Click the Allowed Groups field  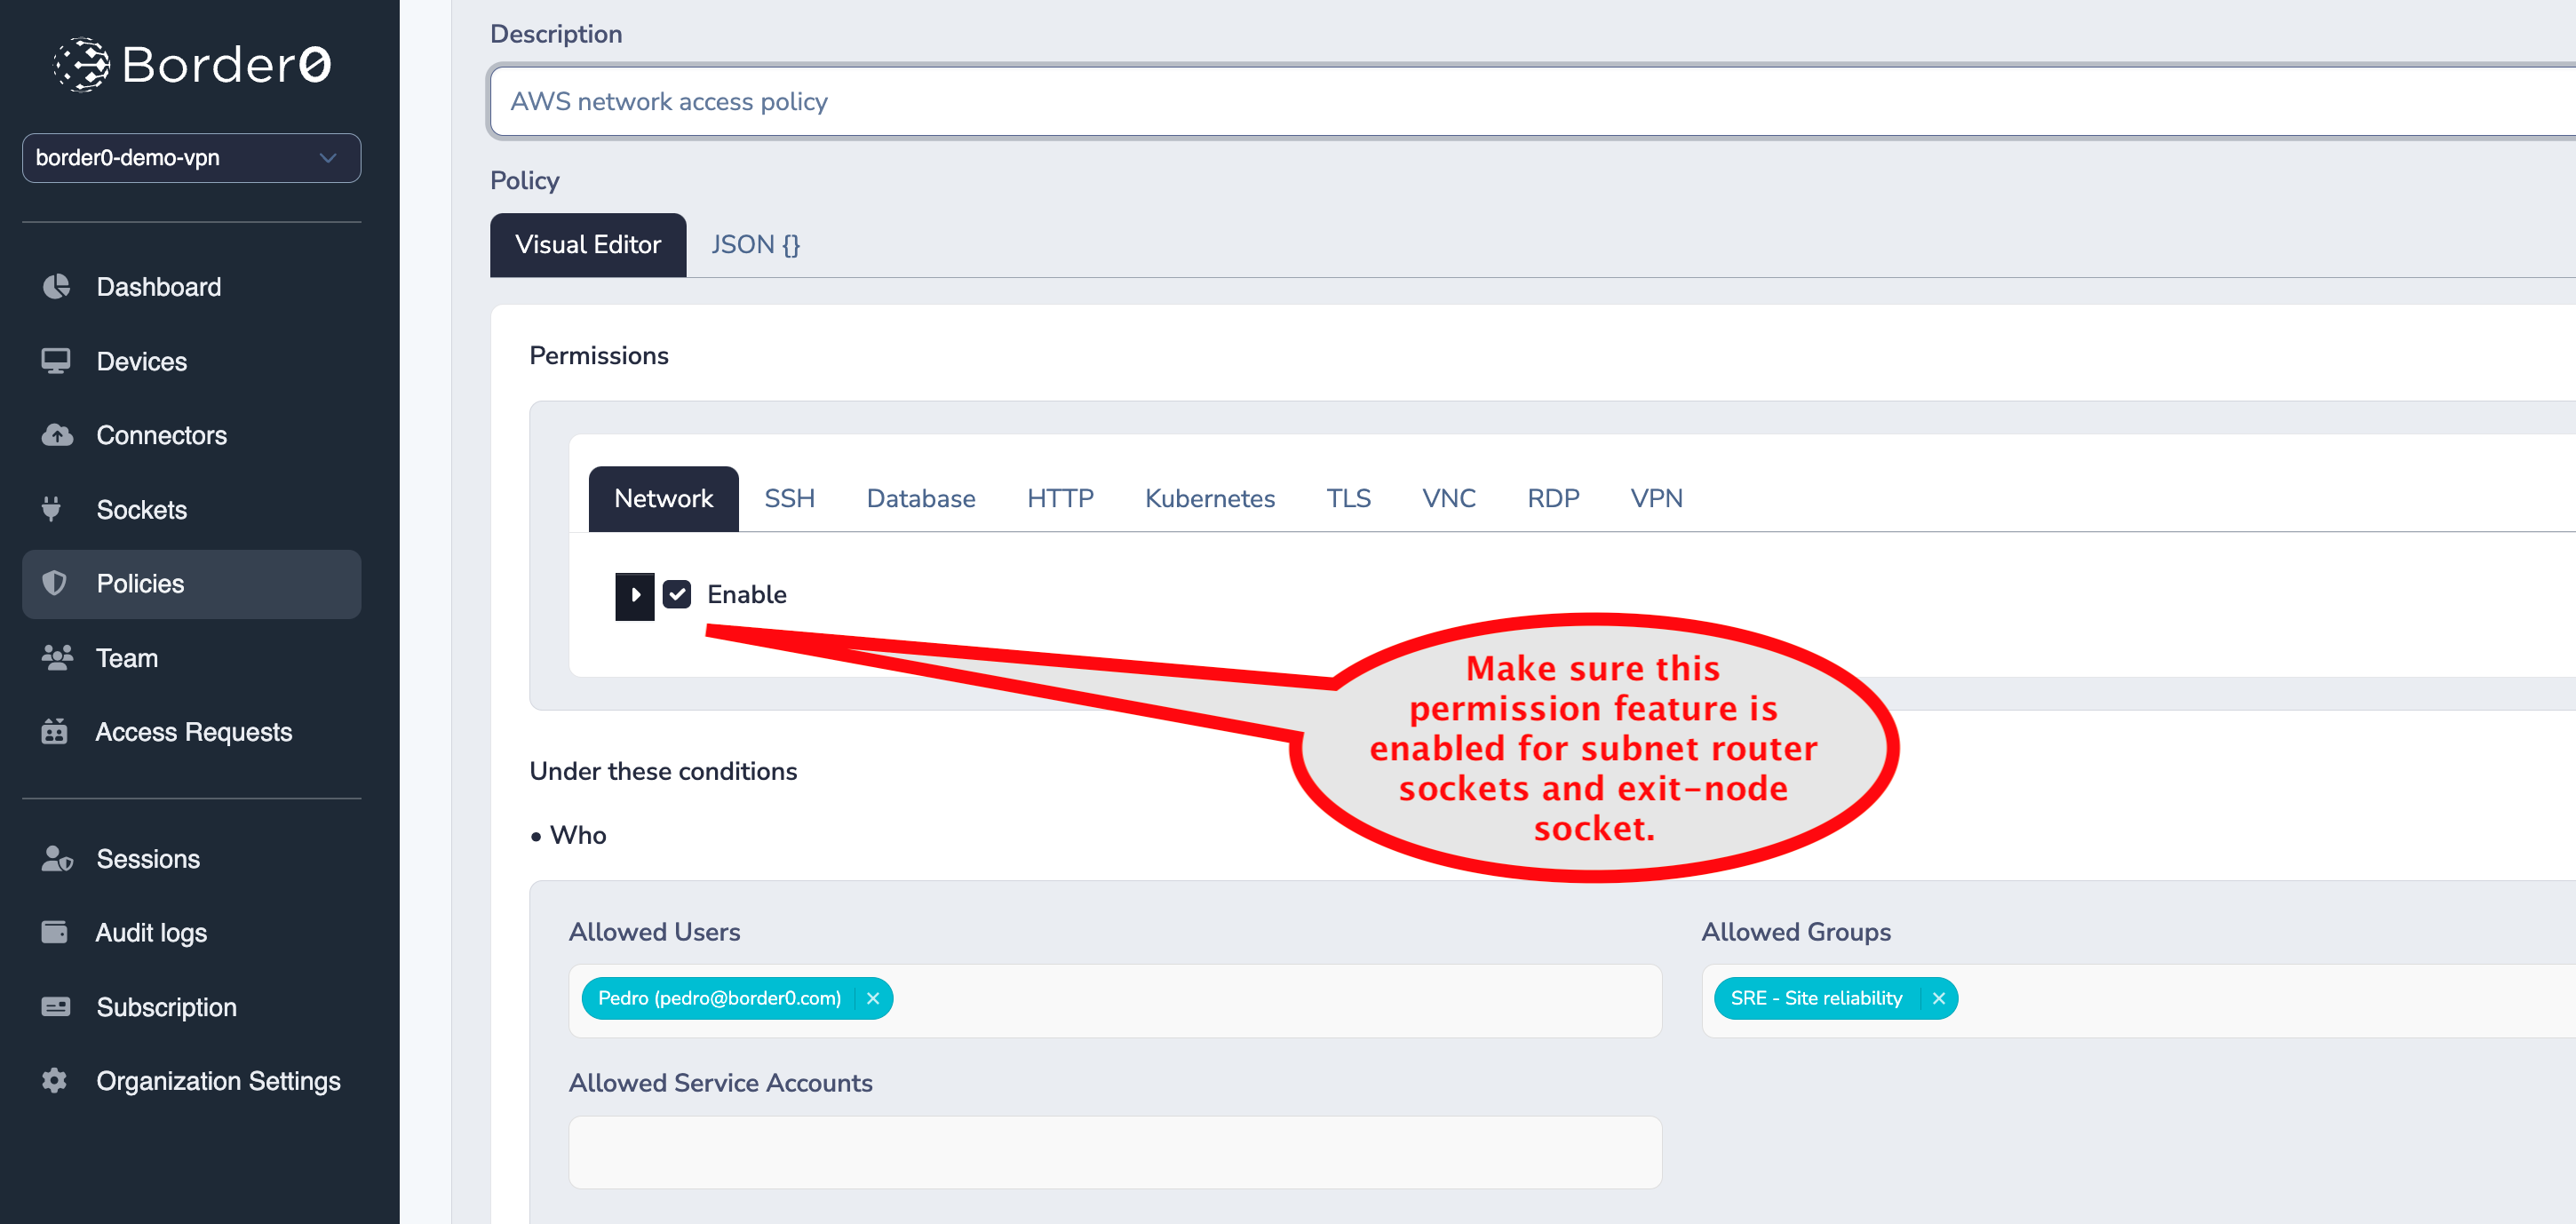(2139, 1000)
